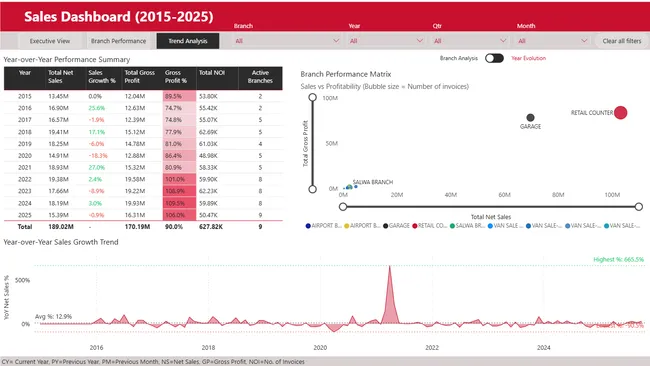Screen dimensions: 650x366
Task: Click the Sales Growth % column header
Action: tap(103, 77)
